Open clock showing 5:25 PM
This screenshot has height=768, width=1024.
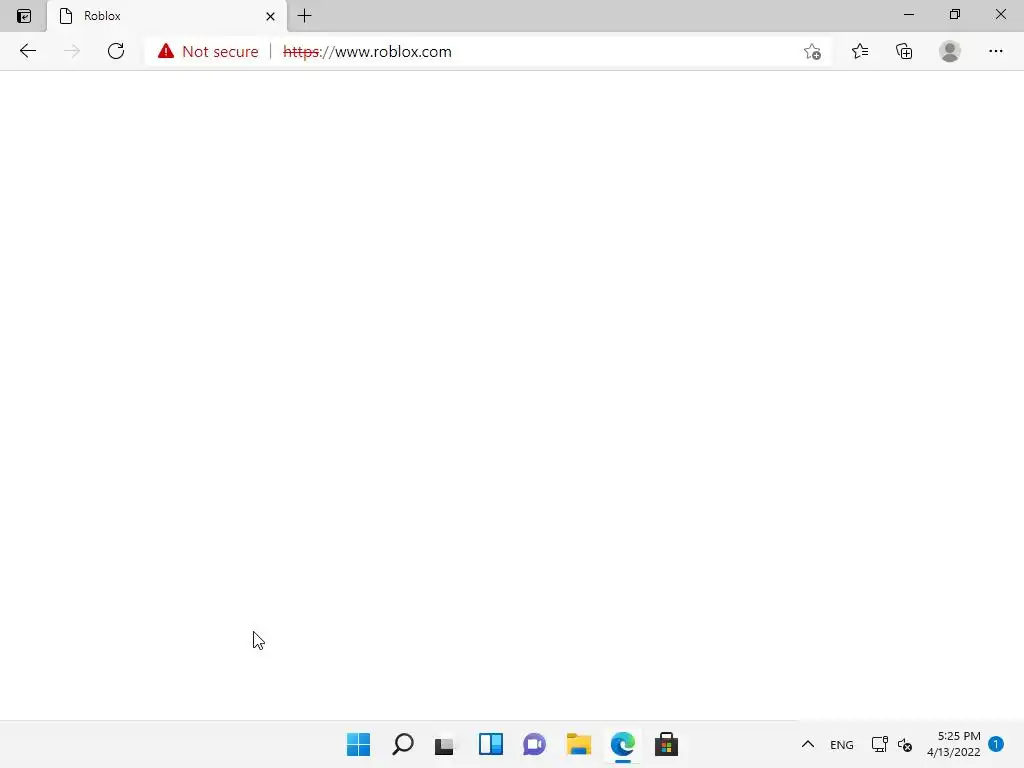(x=953, y=744)
